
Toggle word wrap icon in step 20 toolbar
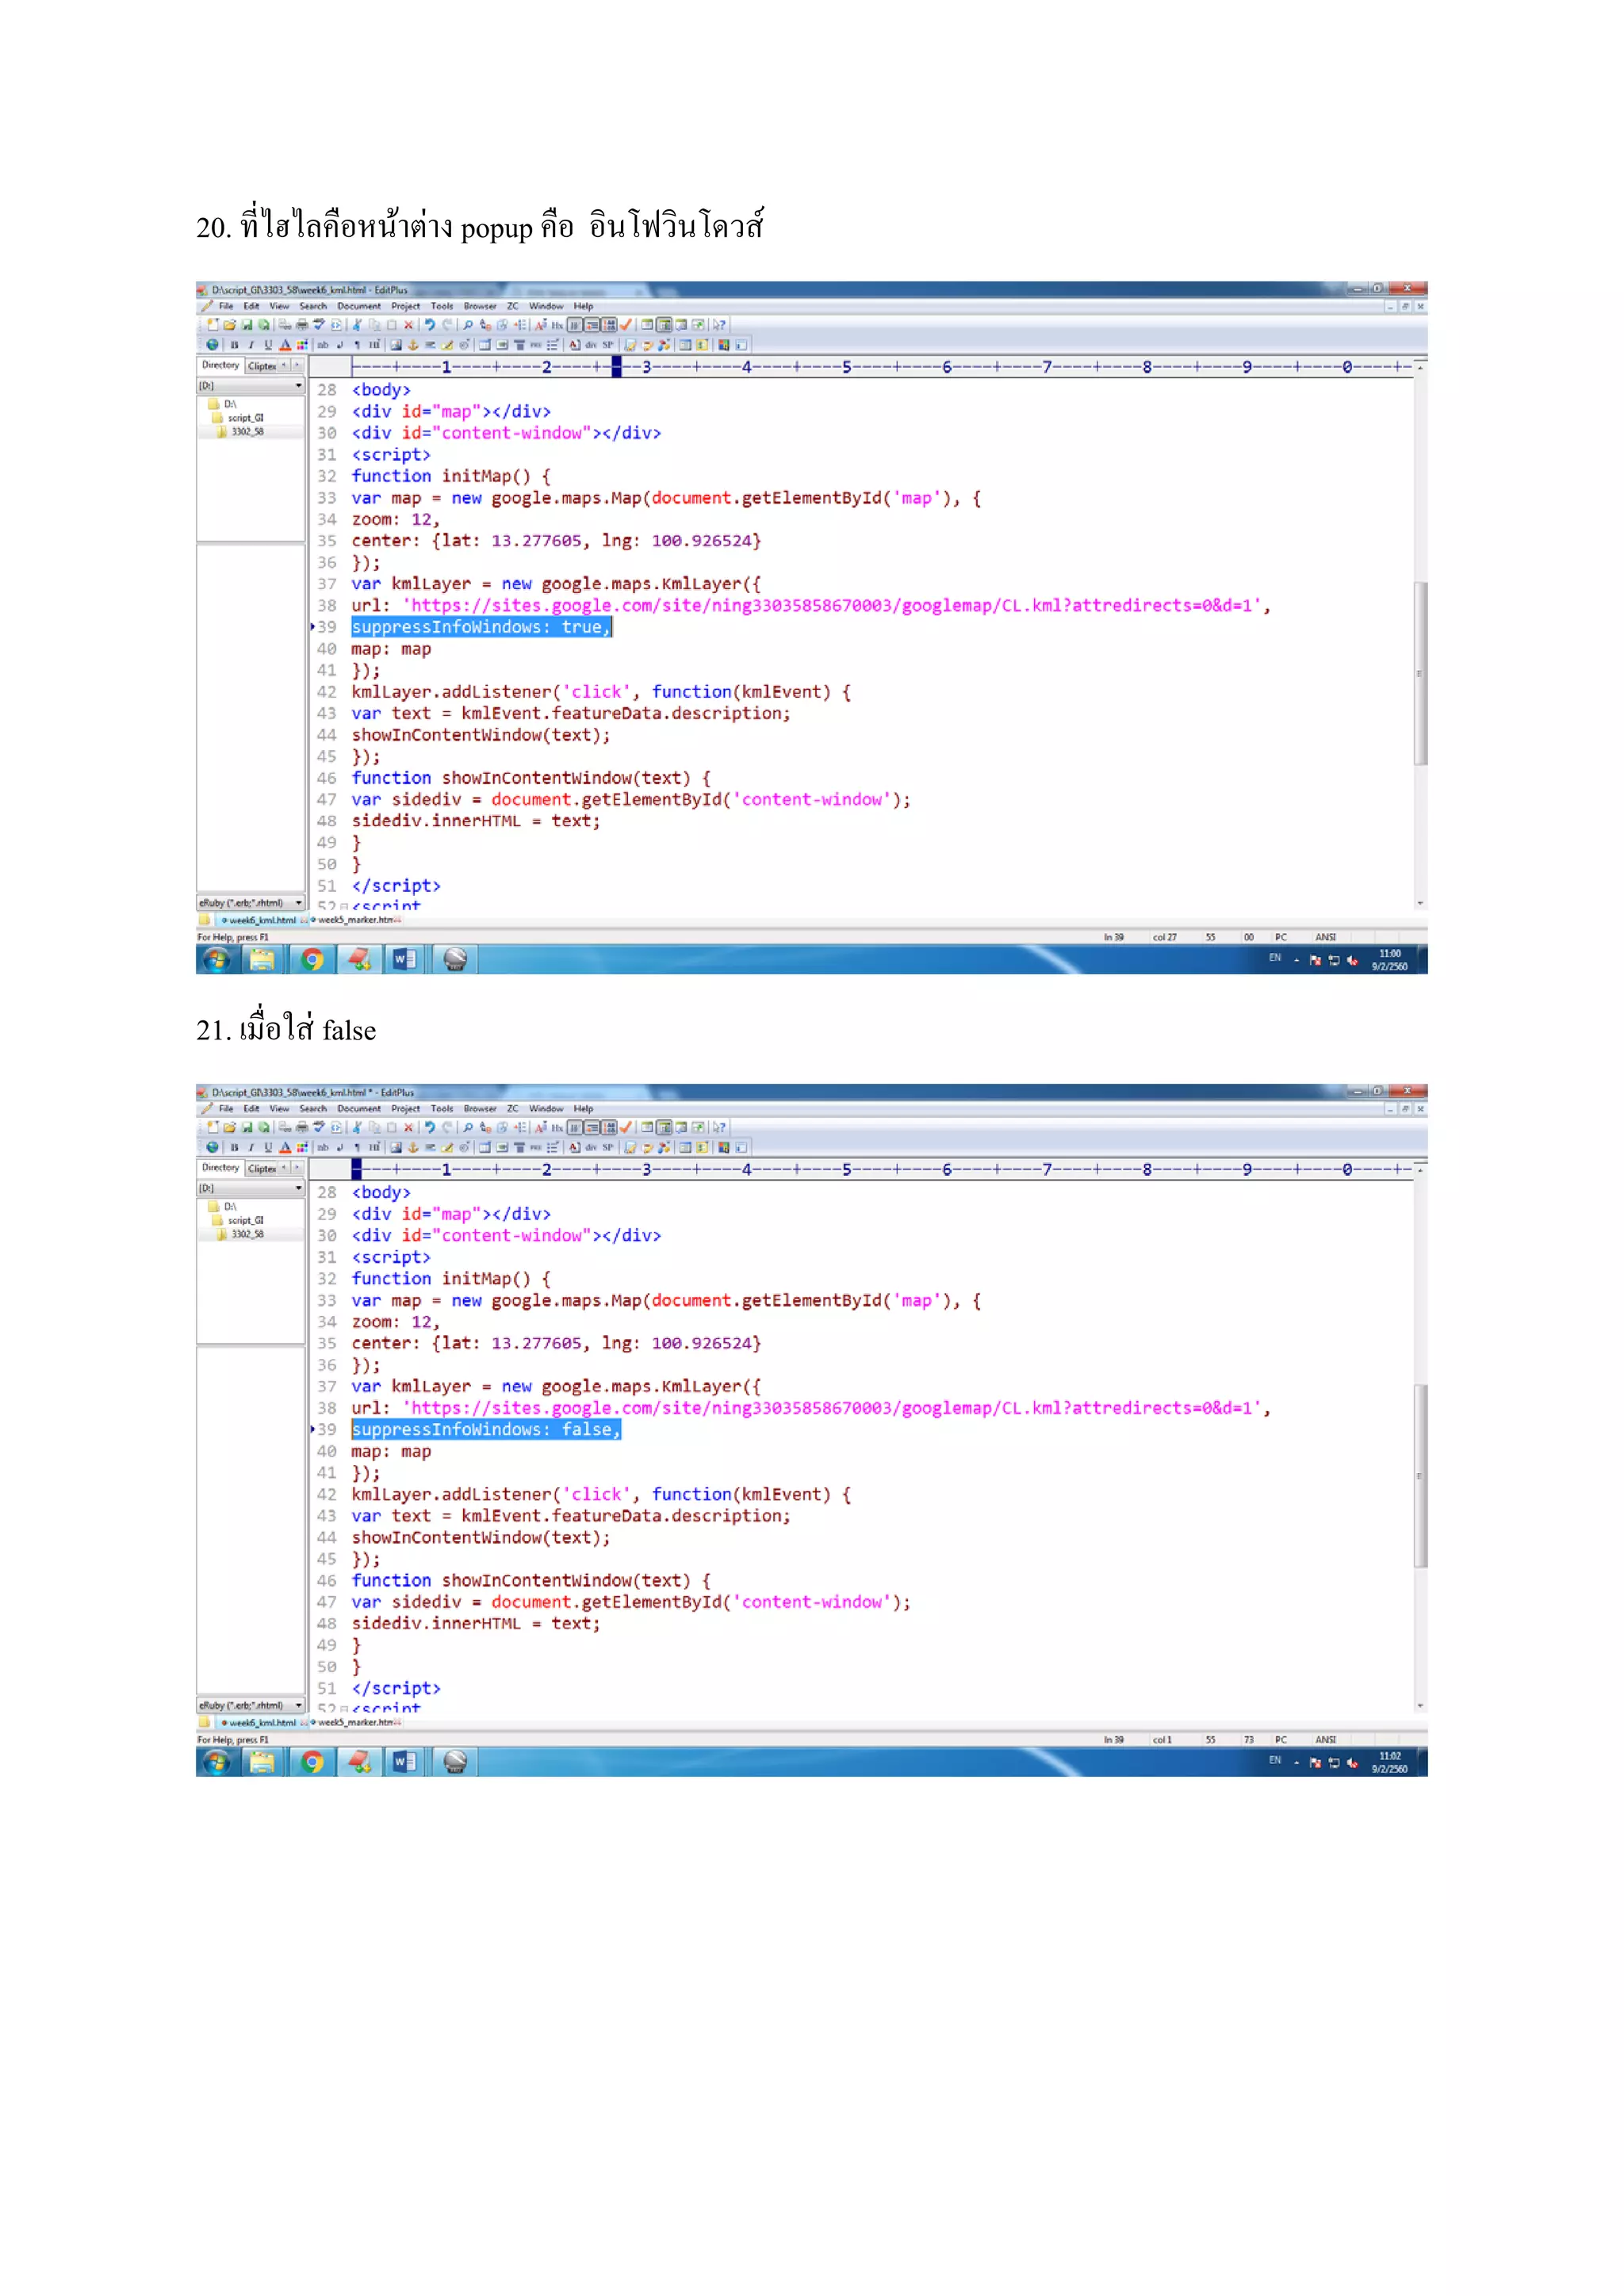pyautogui.click(x=575, y=325)
